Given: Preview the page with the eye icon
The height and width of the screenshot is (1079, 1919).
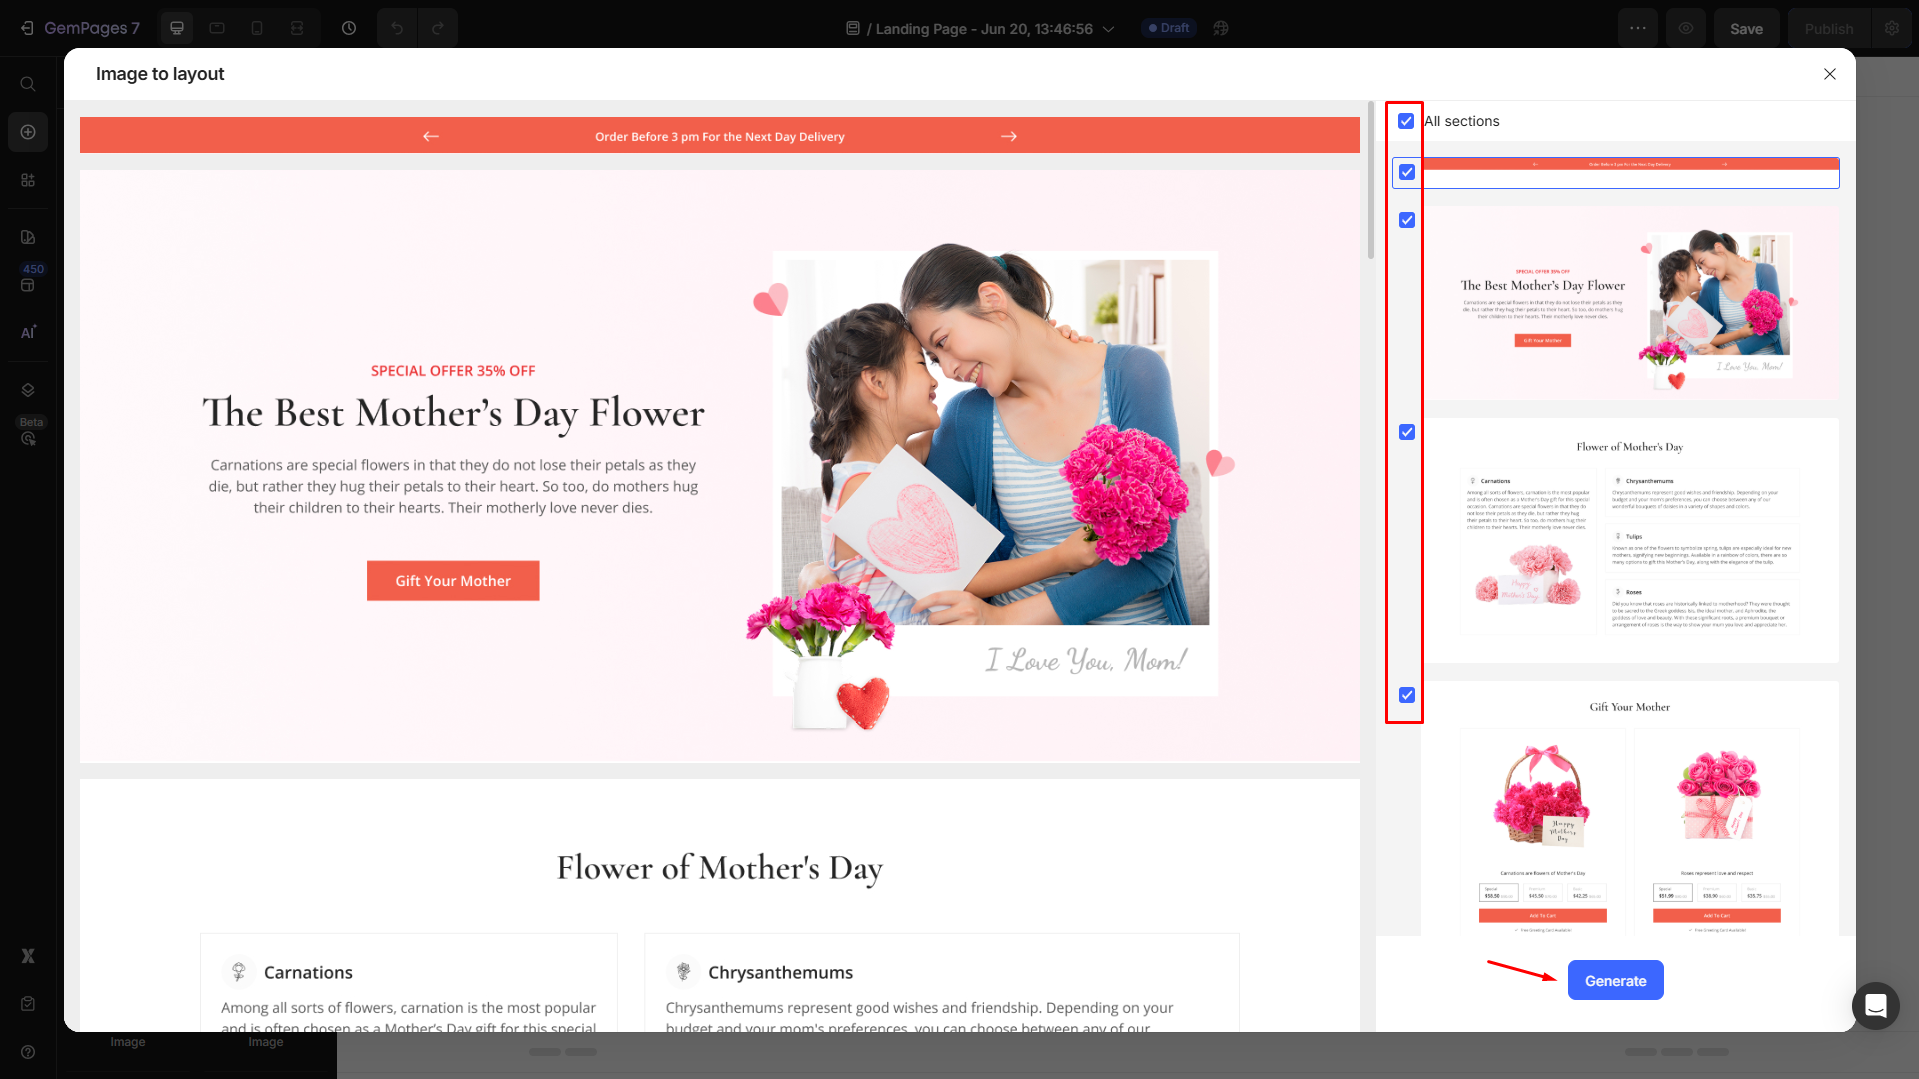Looking at the screenshot, I should tap(1686, 28).
